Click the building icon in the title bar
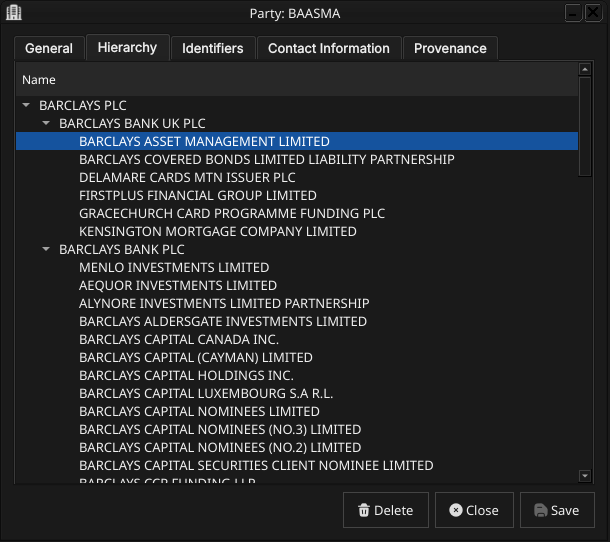Screen dimensions: 610x542 click(14, 12)
